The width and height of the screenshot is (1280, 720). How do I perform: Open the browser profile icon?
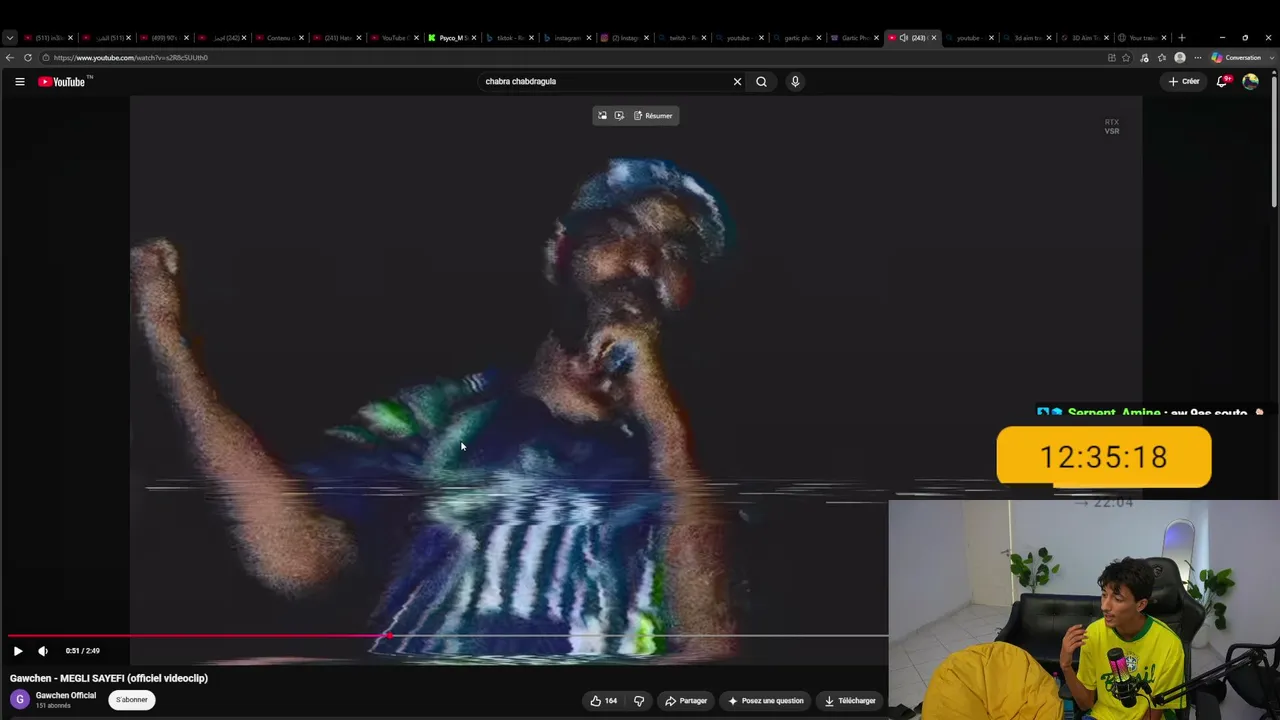click(x=1180, y=58)
